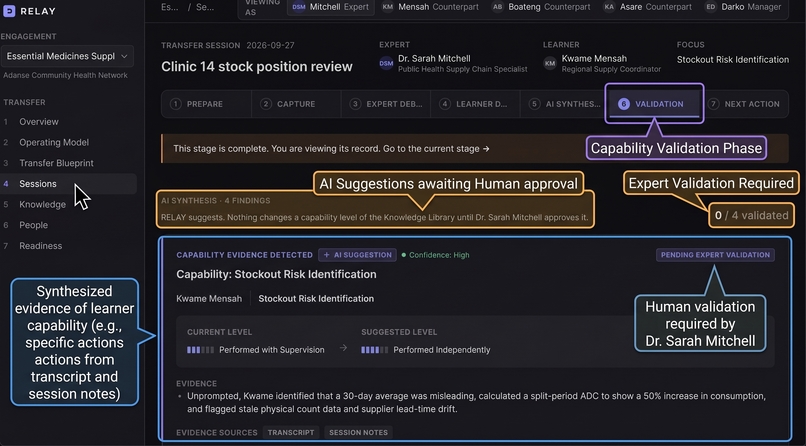Go to the Capture stage tab
Screen dimensions: 806x446
(296, 104)
